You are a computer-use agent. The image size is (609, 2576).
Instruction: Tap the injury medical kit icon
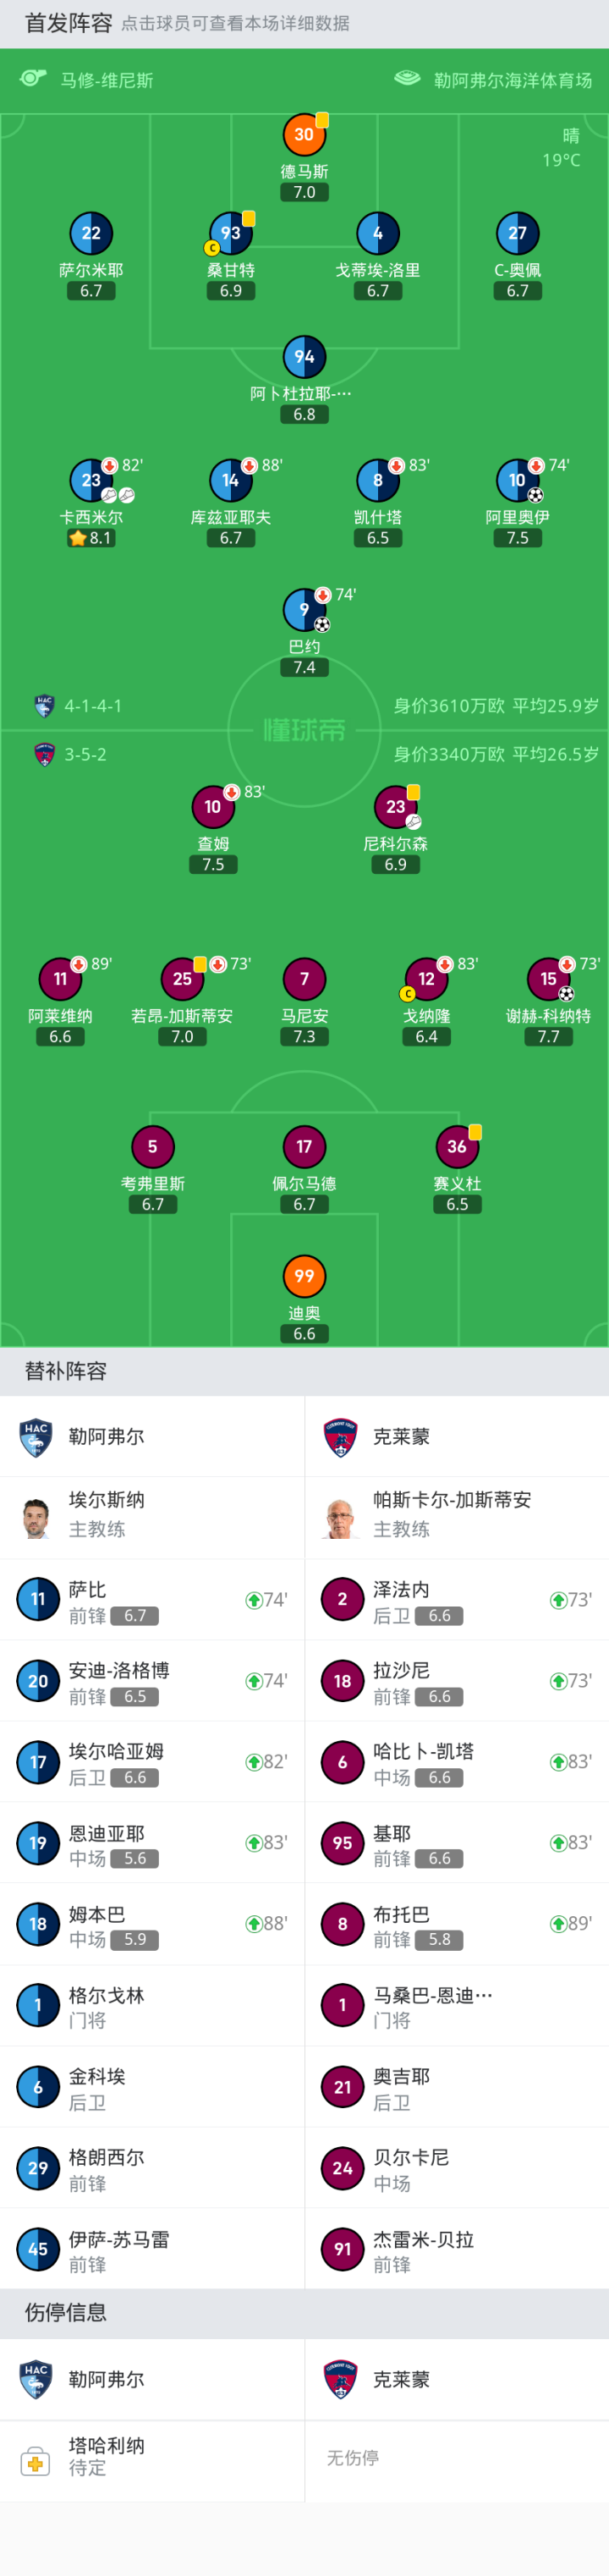click(35, 2458)
